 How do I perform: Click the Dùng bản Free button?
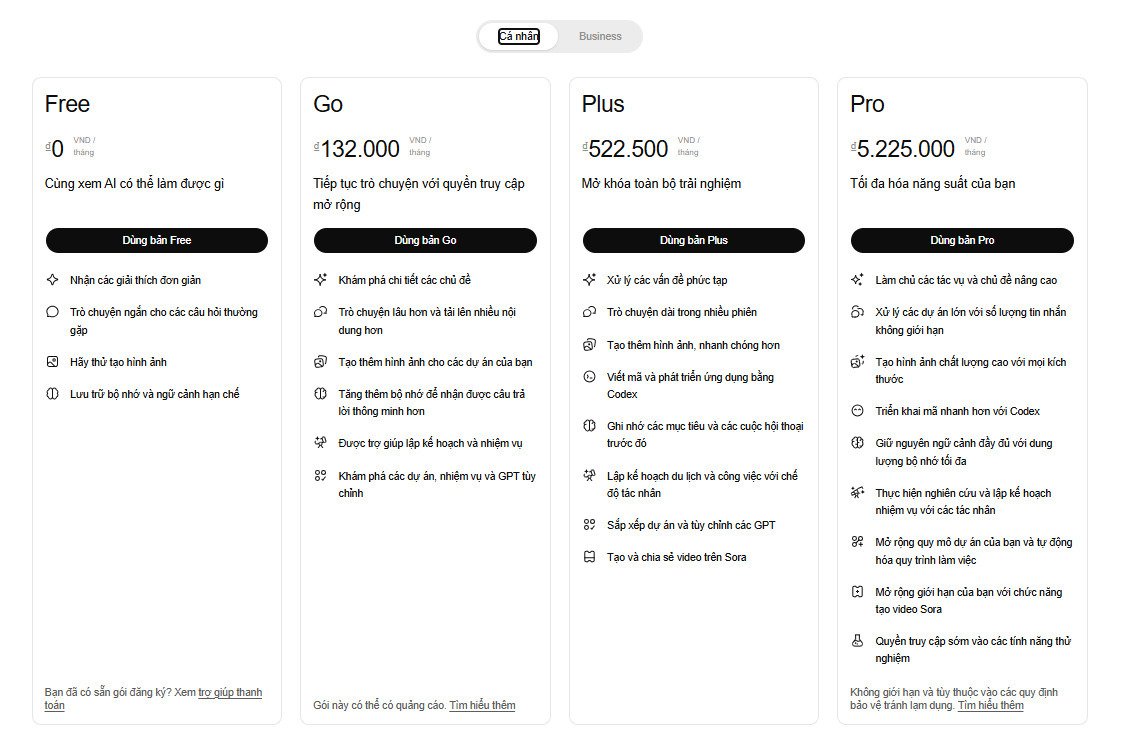pyautogui.click(x=157, y=240)
